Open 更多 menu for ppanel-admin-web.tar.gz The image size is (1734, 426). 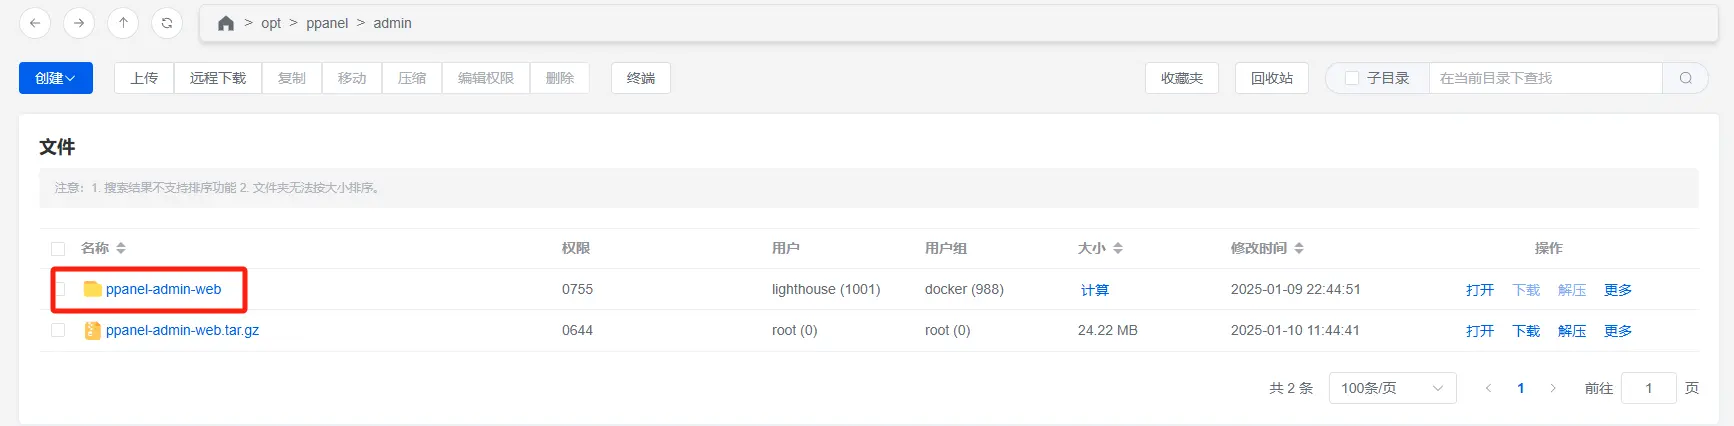pos(1618,331)
